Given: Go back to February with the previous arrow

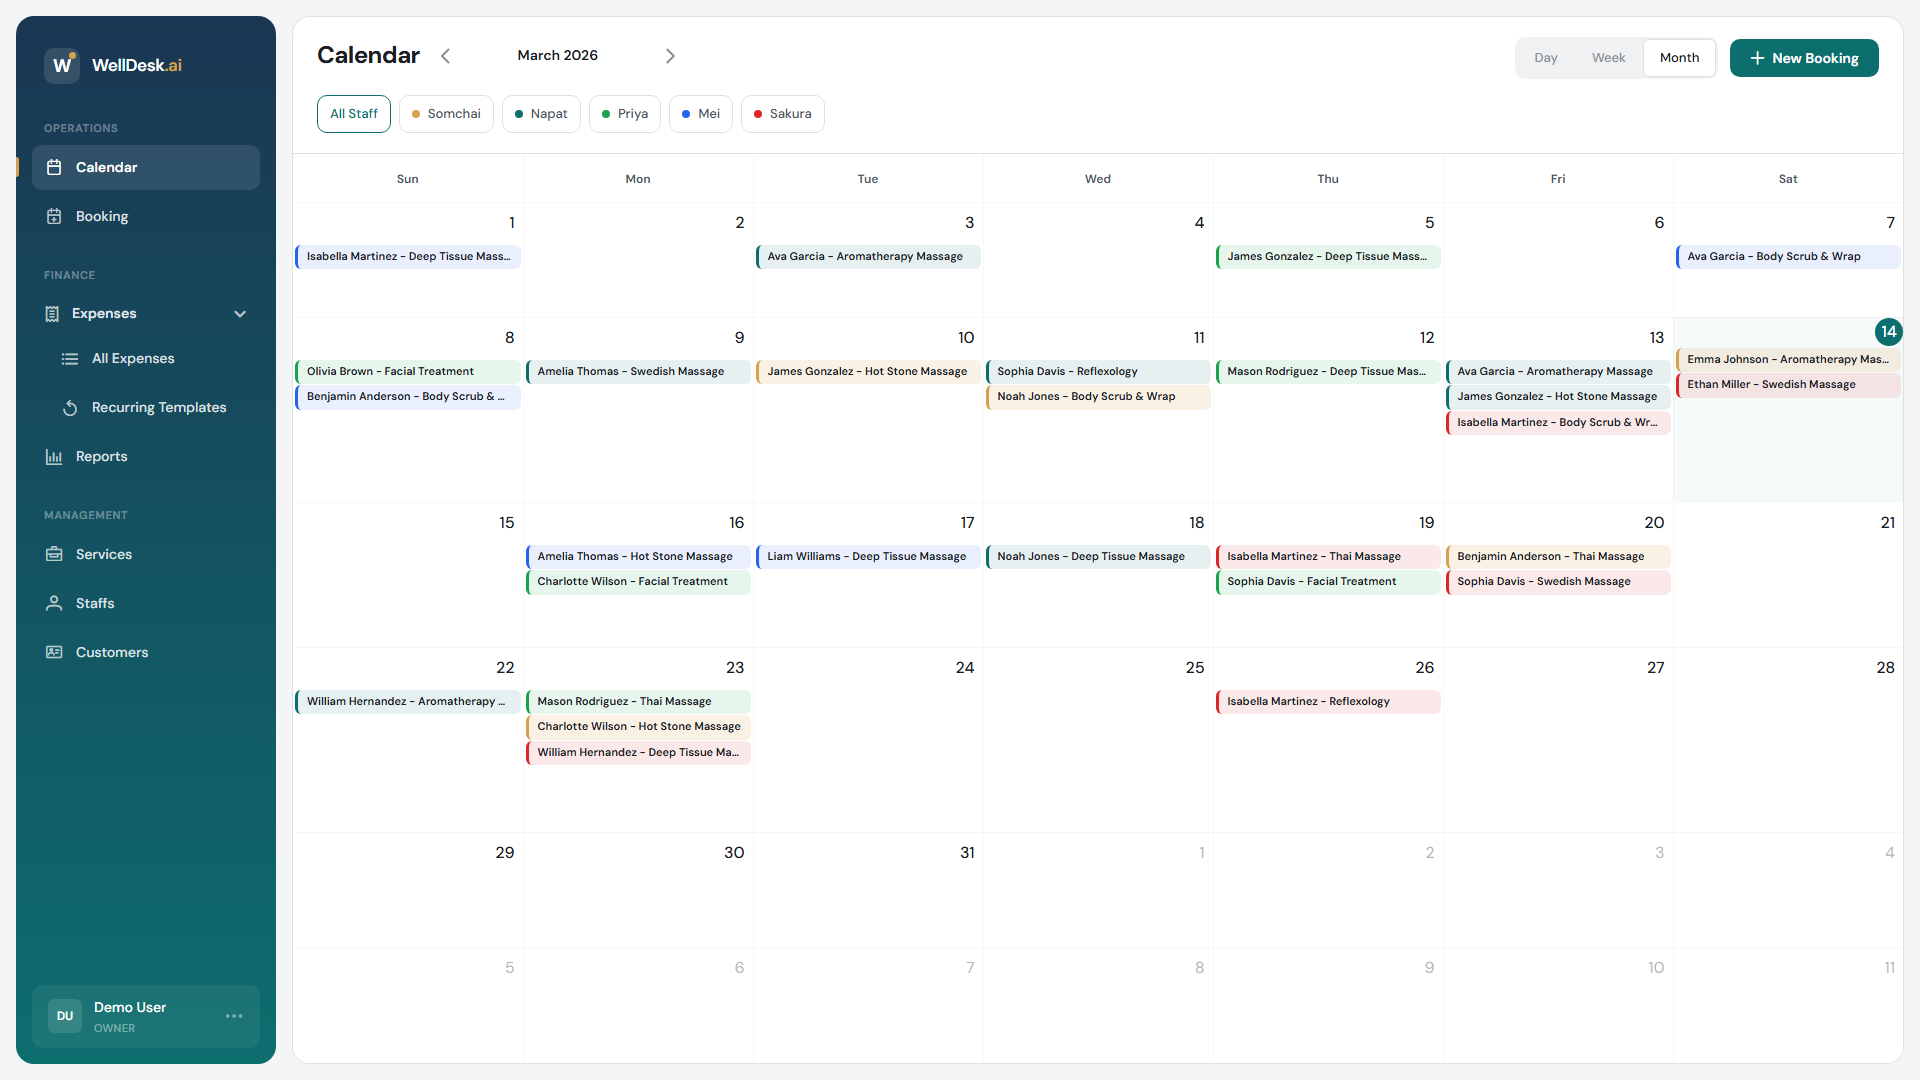Looking at the screenshot, I should 446,56.
